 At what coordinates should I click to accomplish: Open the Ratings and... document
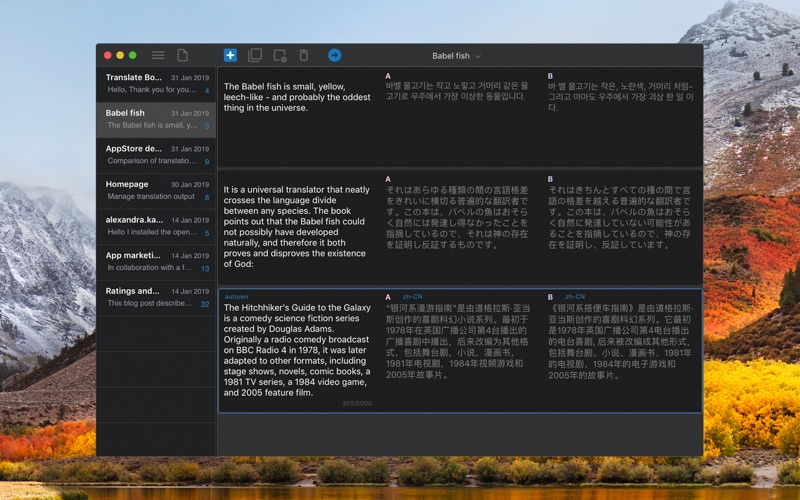[157, 297]
